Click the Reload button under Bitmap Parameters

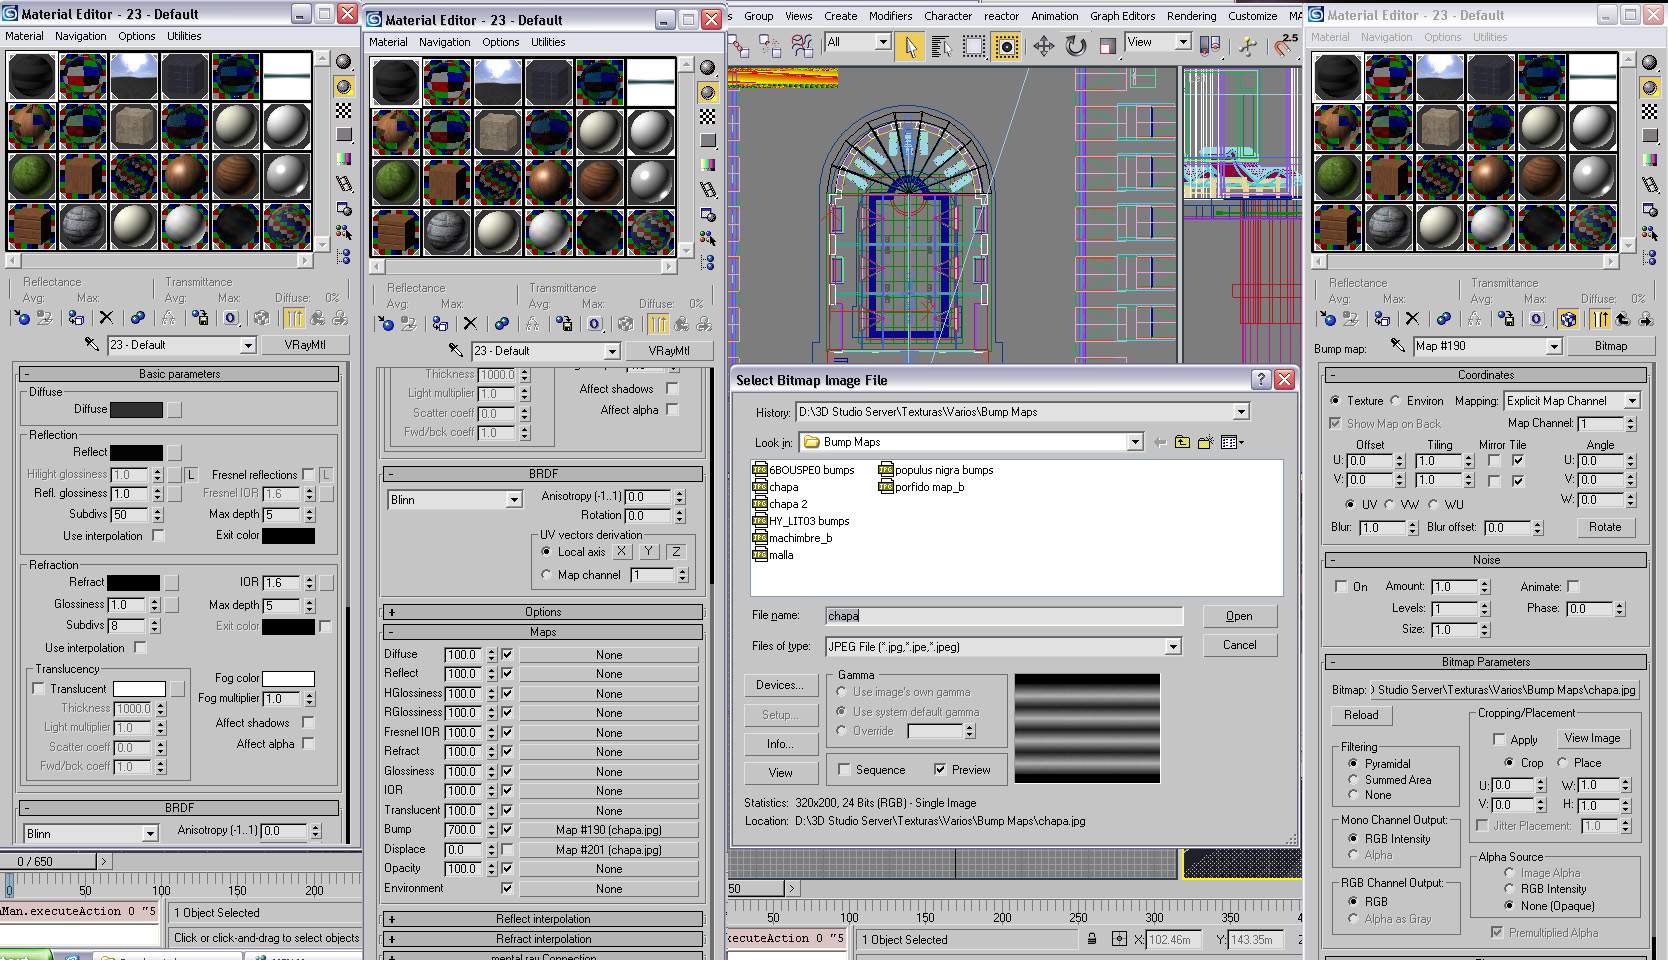[x=1360, y=715]
